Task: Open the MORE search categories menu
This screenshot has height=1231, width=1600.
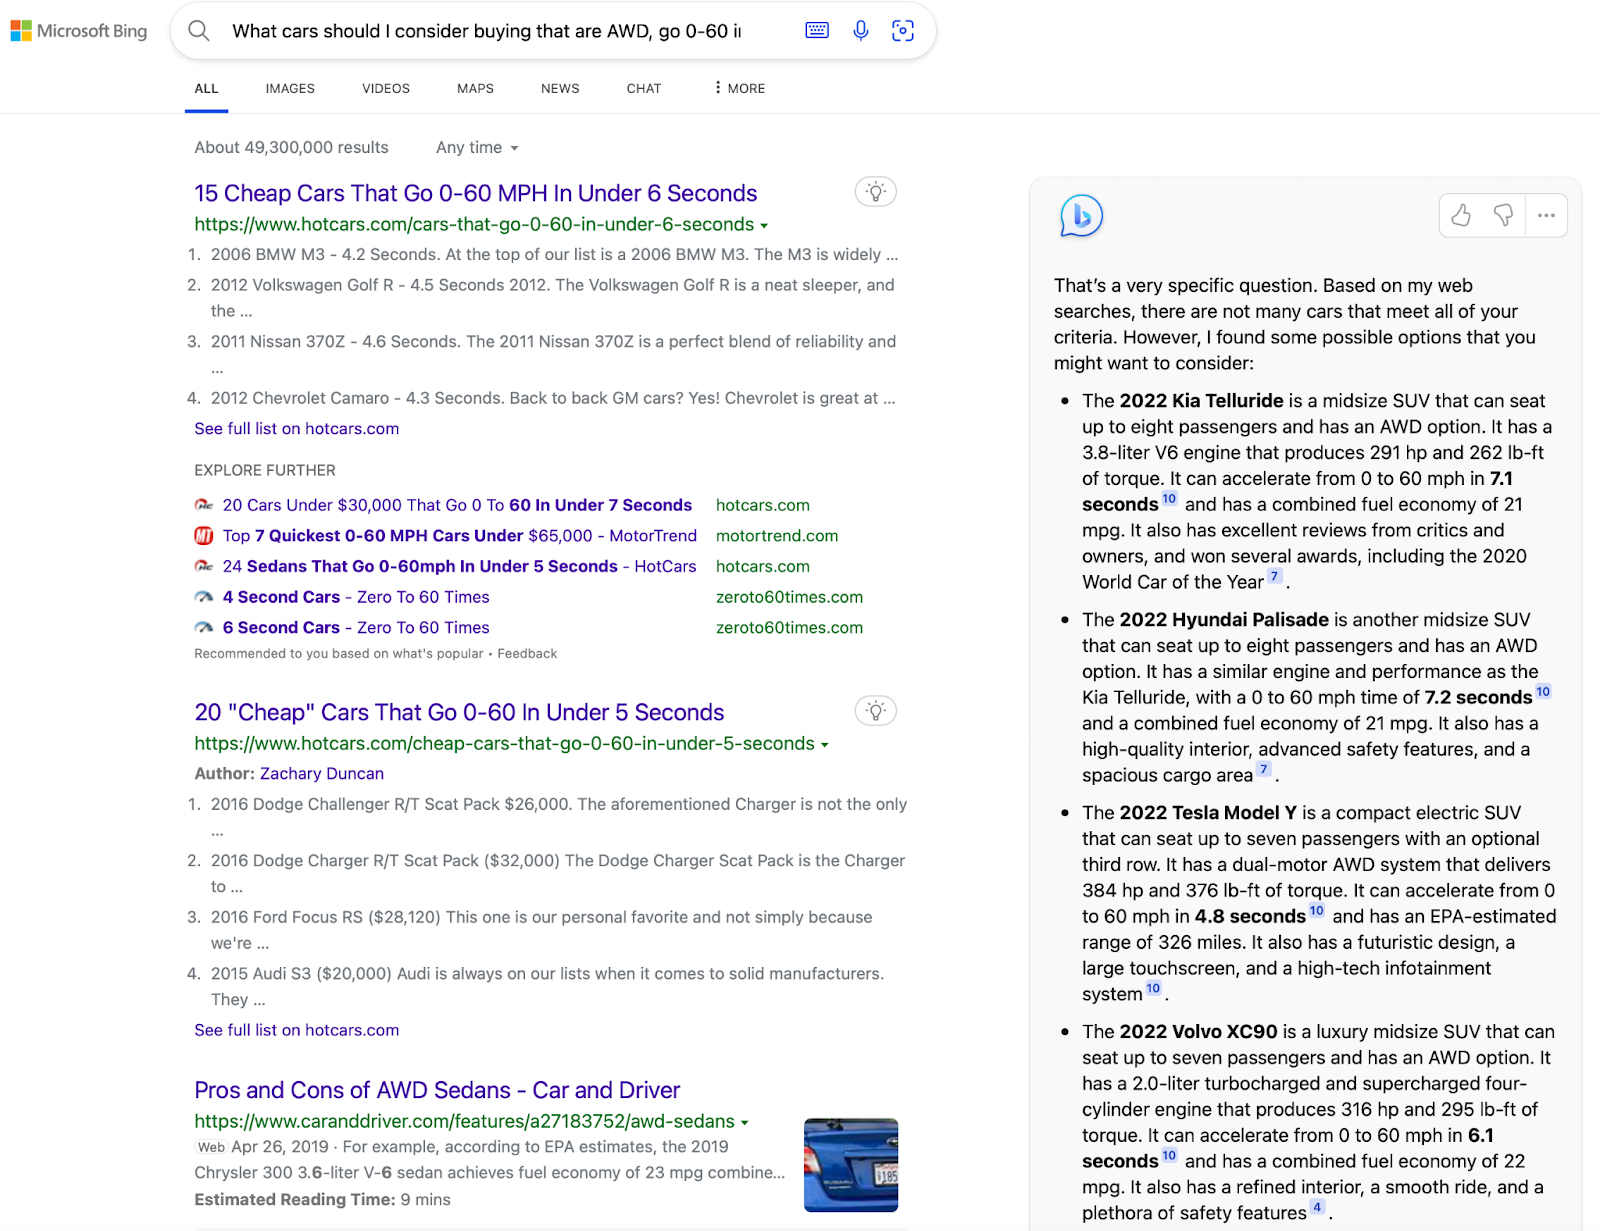Action: pyautogui.click(x=740, y=88)
